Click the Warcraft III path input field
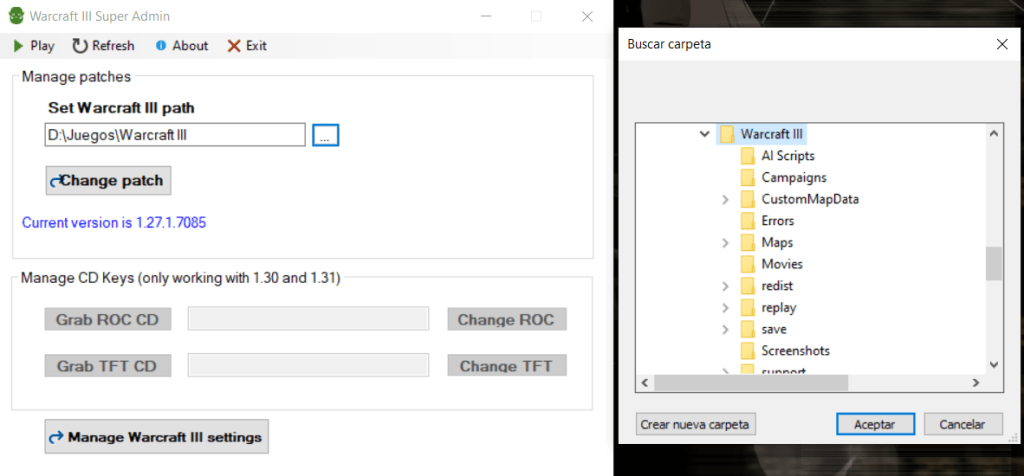This screenshot has height=476, width=1024. [x=175, y=135]
